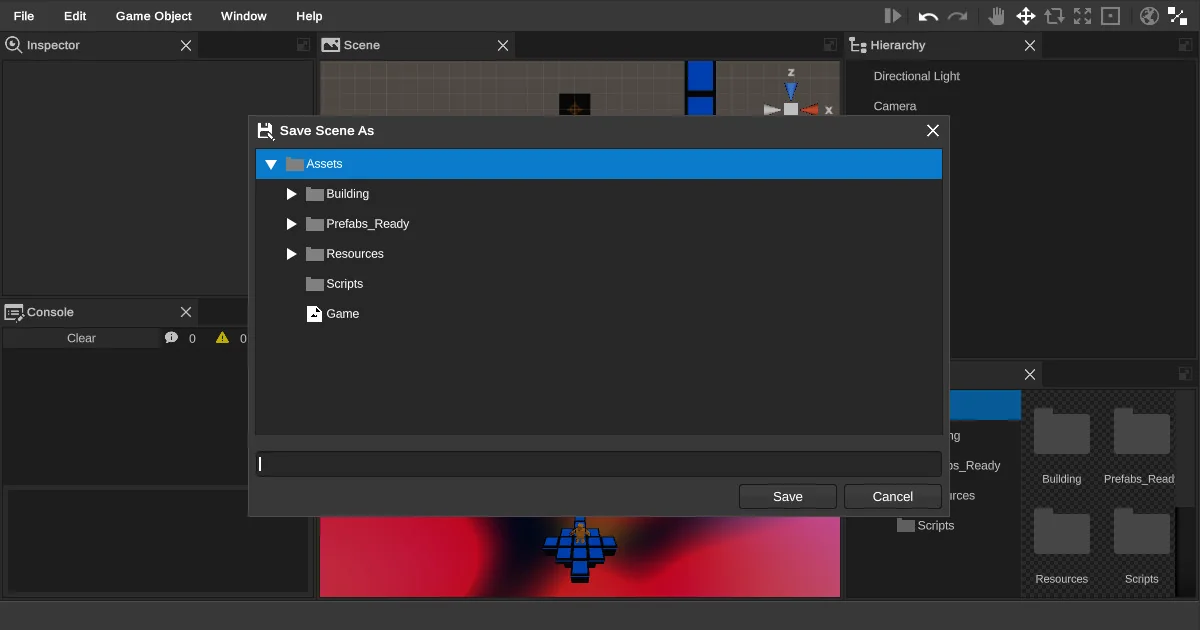Toggle the pivot point mode icon
This screenshot has height=630, width=1200.
1176,16
